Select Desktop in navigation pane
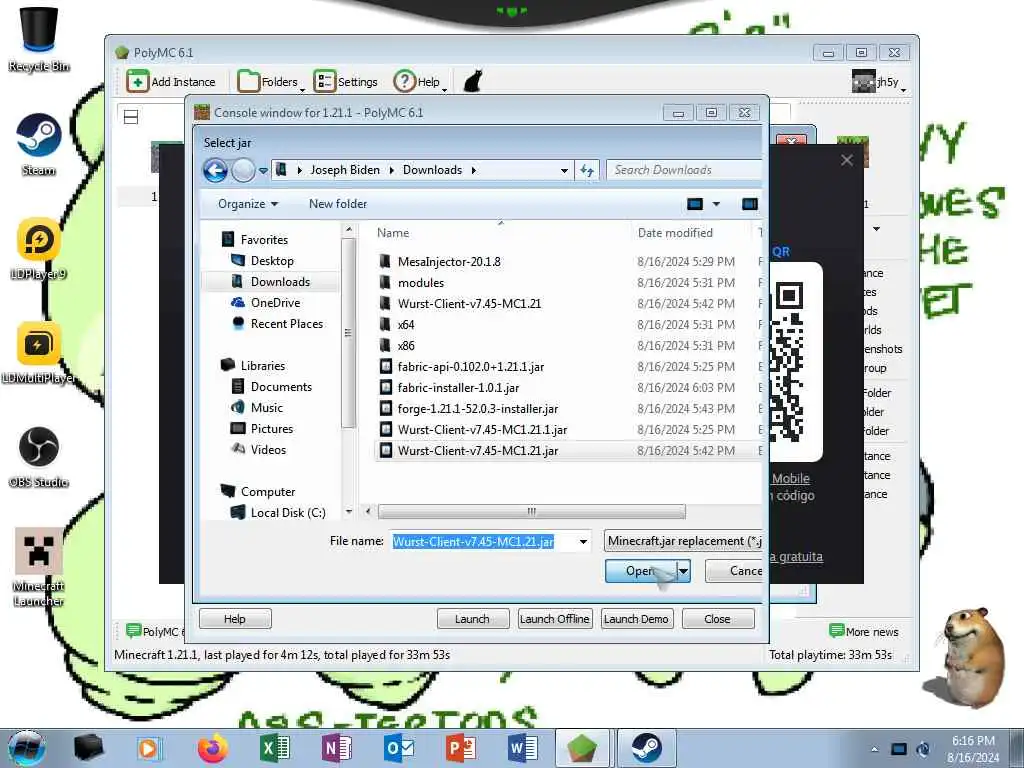The image size is (1024, 768). tap(272, 261)
